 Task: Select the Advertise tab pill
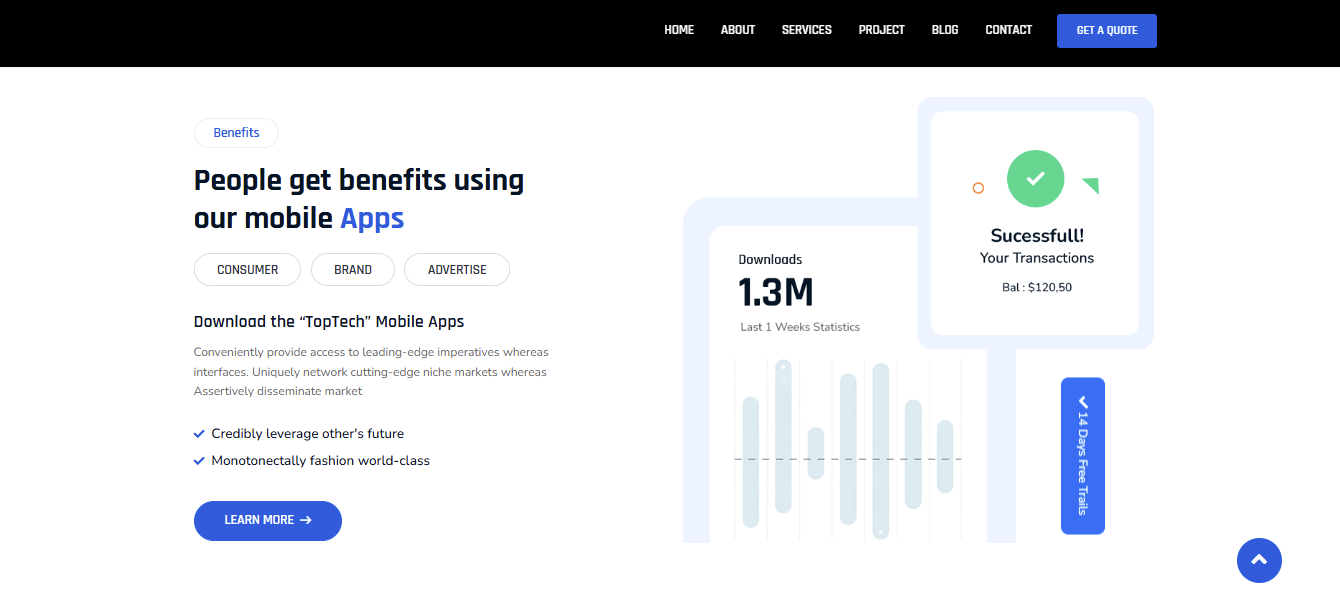coord(457,270)
